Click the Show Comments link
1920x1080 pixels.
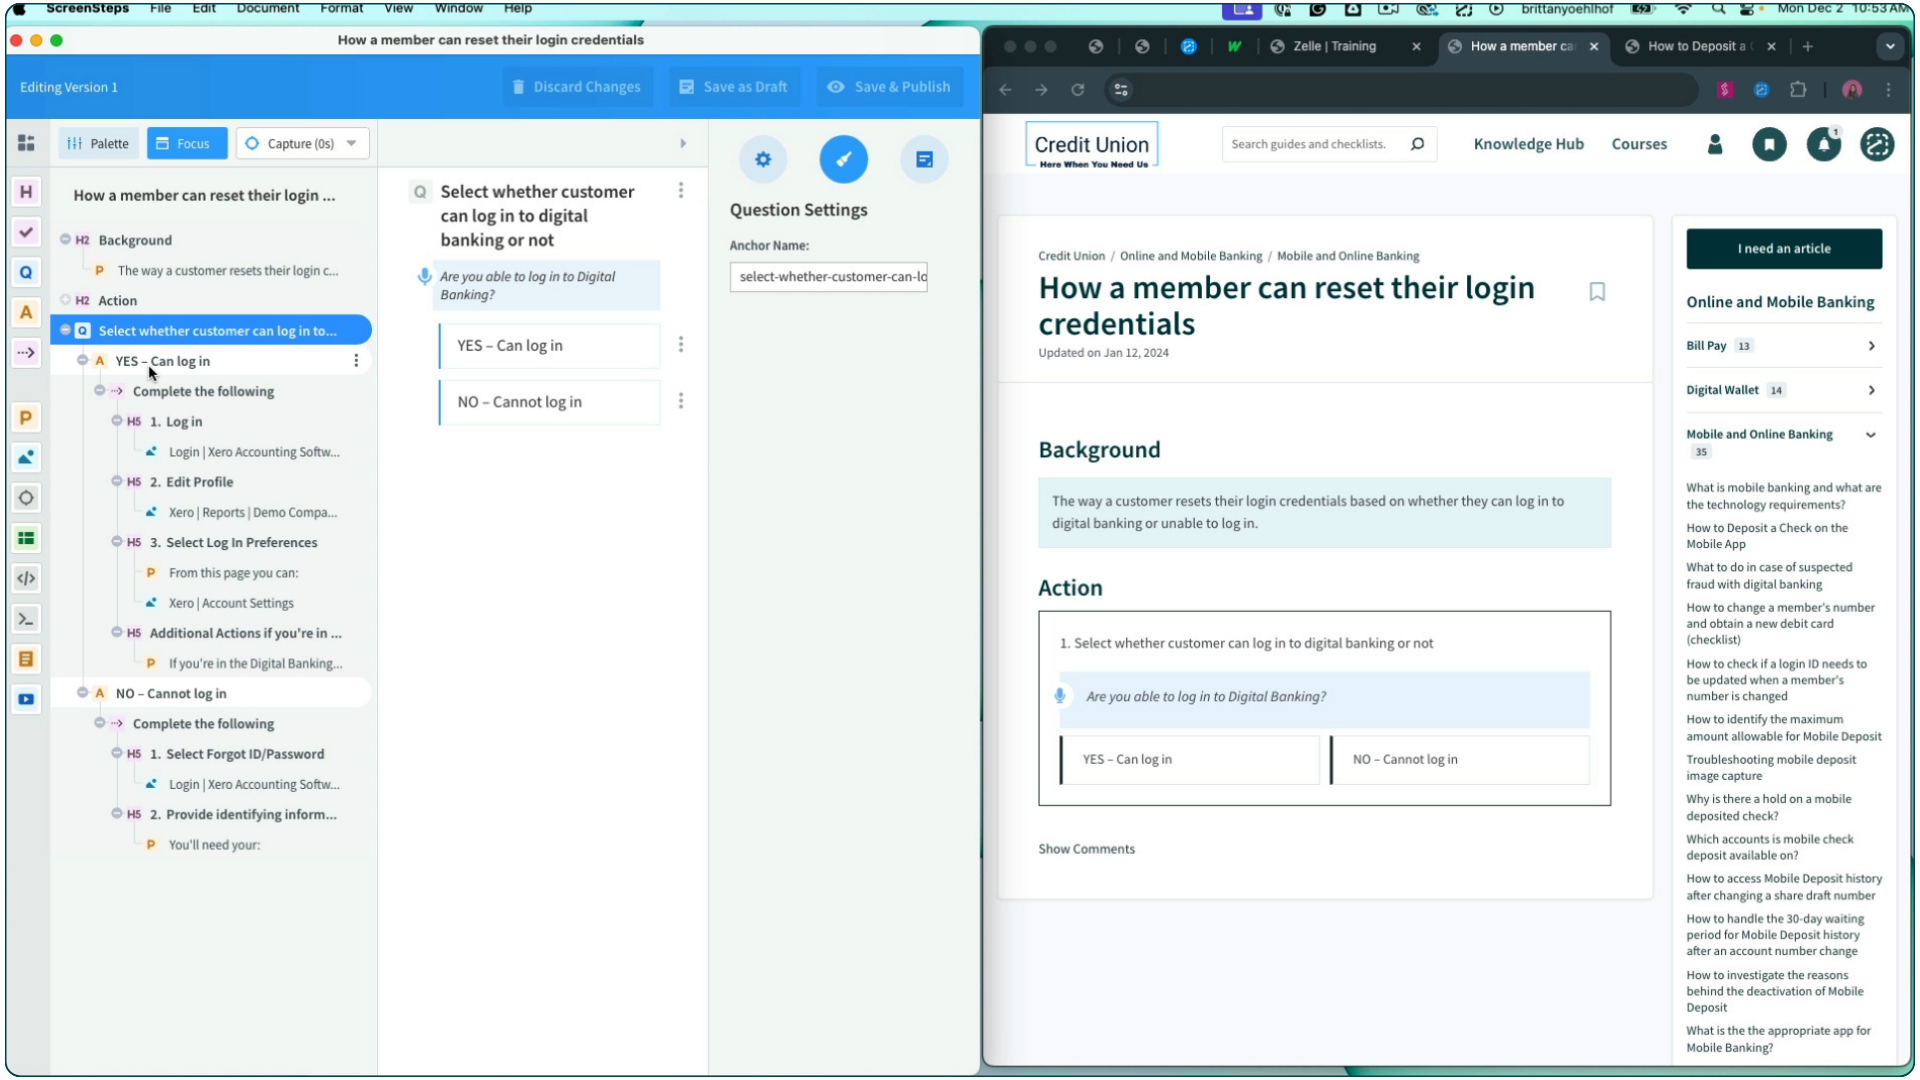[x=1086, y=849]
